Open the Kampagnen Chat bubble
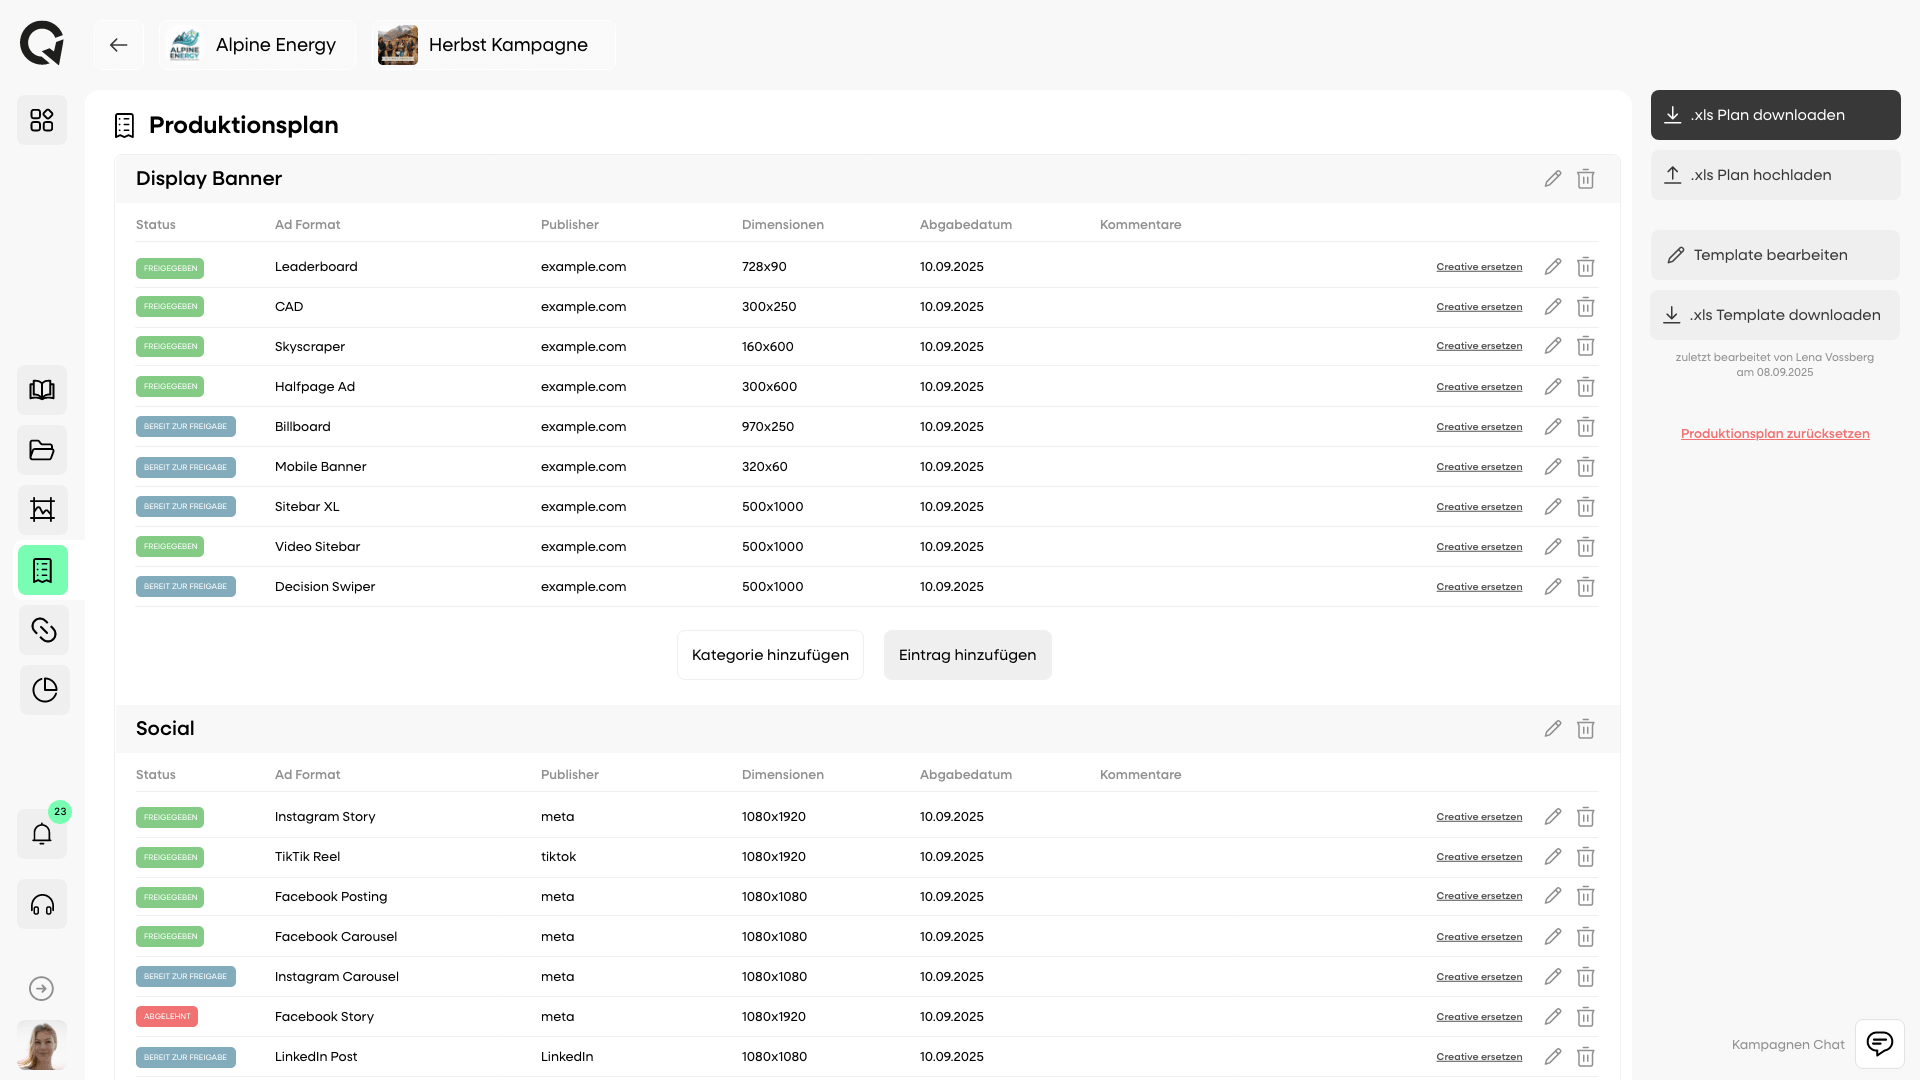Image resolution: width=1920 pixels, height=1080 pixels. tap(1879, 1043)
